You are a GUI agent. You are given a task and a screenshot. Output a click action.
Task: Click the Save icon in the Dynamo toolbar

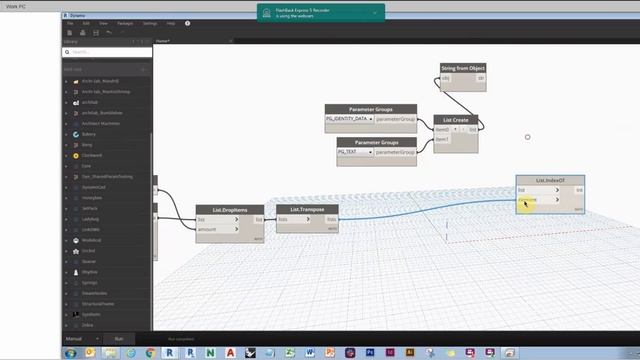[96, 33]
